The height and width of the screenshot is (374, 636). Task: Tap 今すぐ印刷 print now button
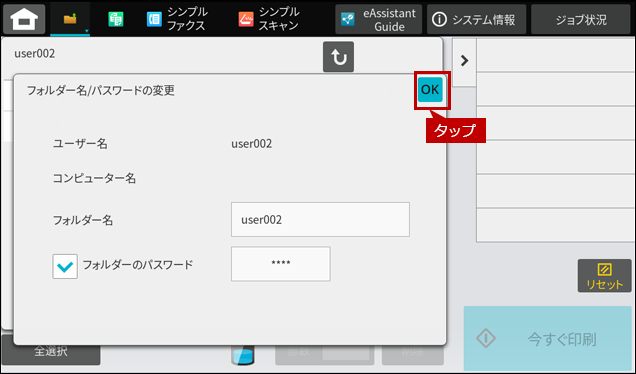tap(548, 338)
